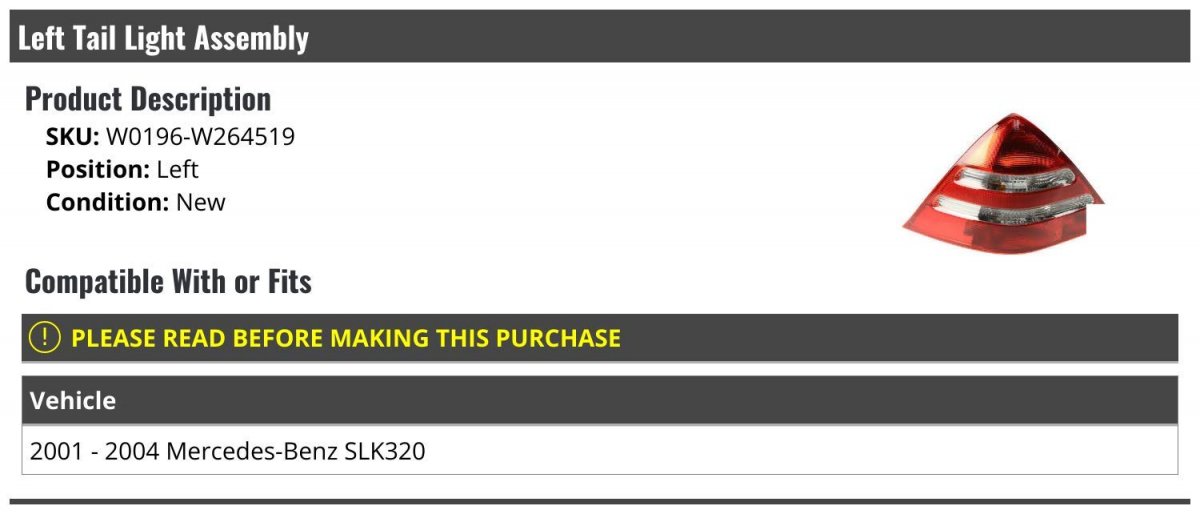Screen dimensions: 1200x514
Task: Click the yellow warning exclamation icon
Action: (x=45, y=338)
